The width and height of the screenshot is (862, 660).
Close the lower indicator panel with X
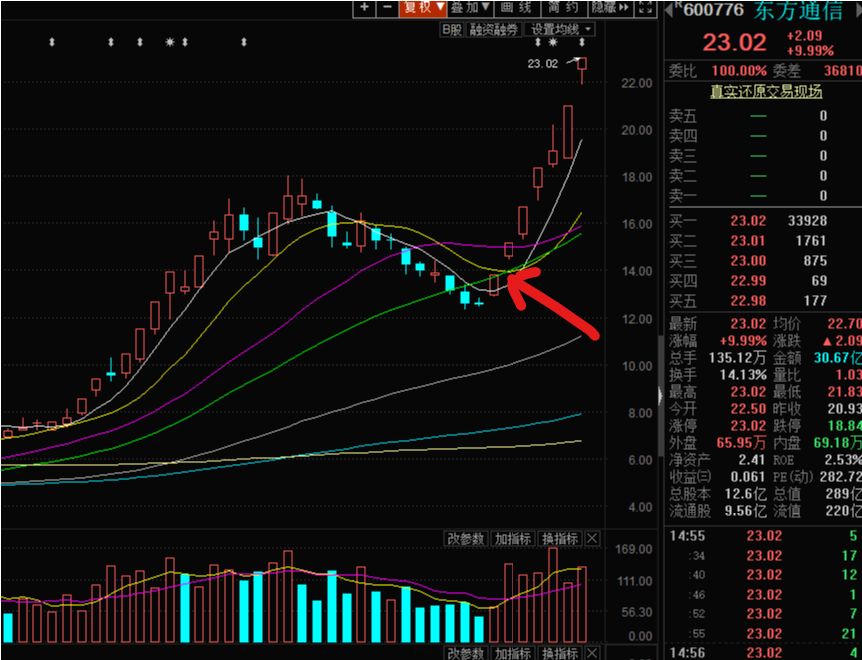click(592, 653)
